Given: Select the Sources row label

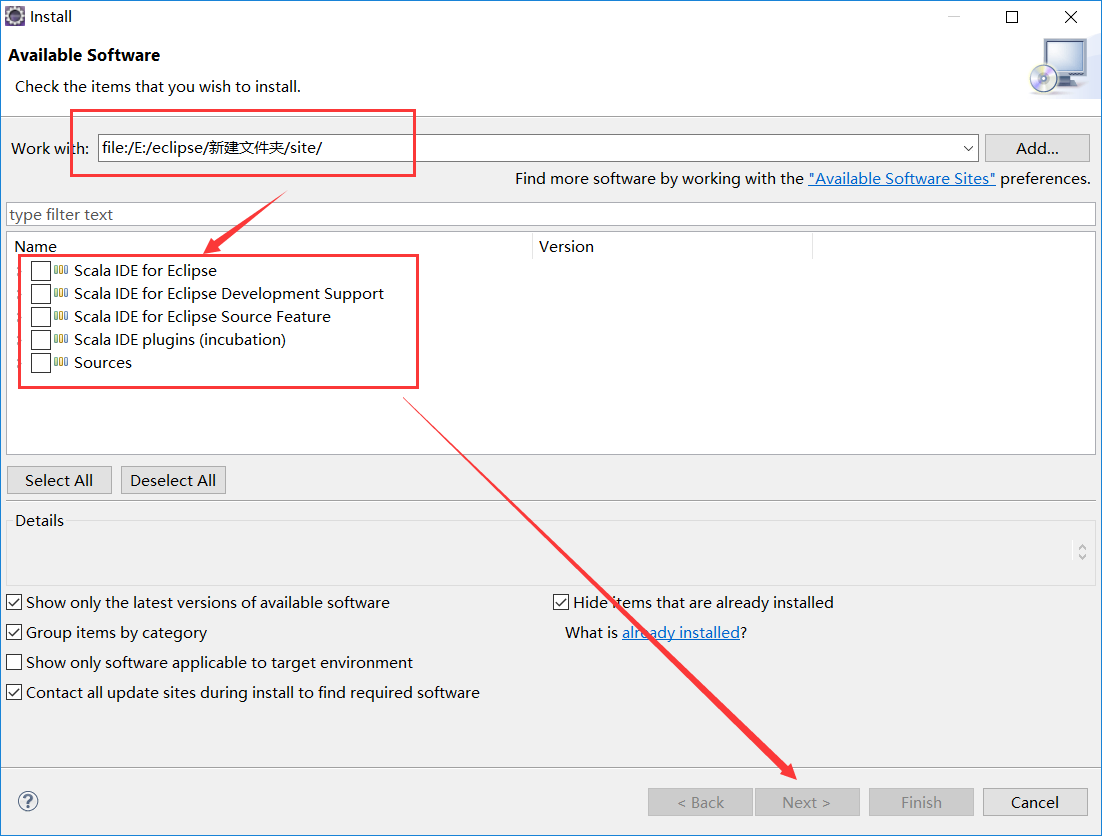Looking at the screenshot, I should (x=103, y=363).
